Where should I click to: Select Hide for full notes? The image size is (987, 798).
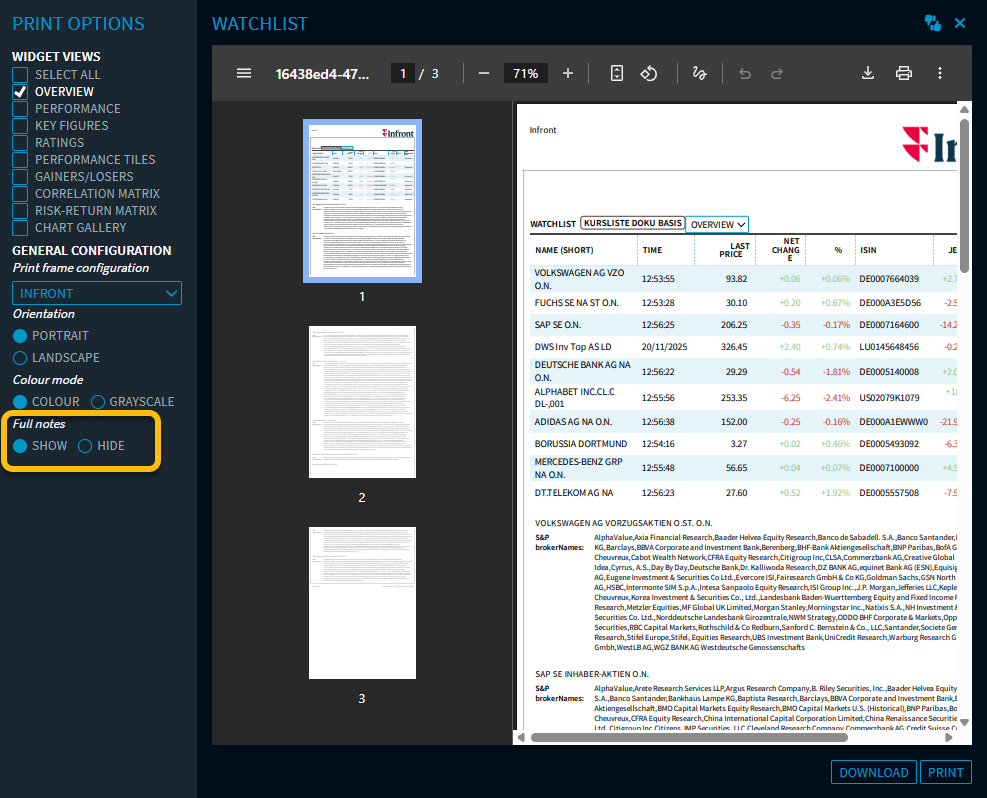coord(85,446)
